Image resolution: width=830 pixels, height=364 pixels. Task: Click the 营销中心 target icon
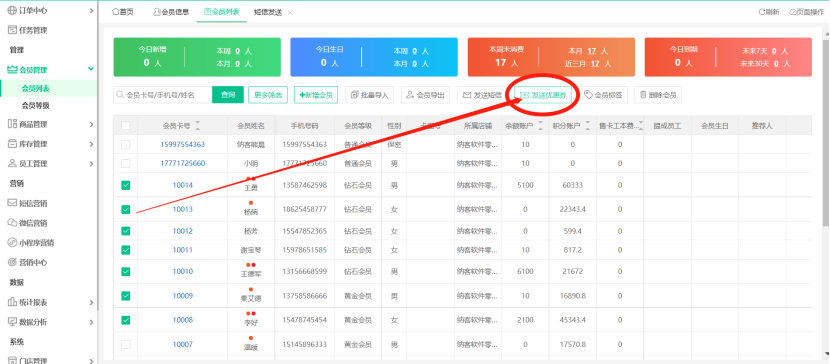[x=12, y=262]
